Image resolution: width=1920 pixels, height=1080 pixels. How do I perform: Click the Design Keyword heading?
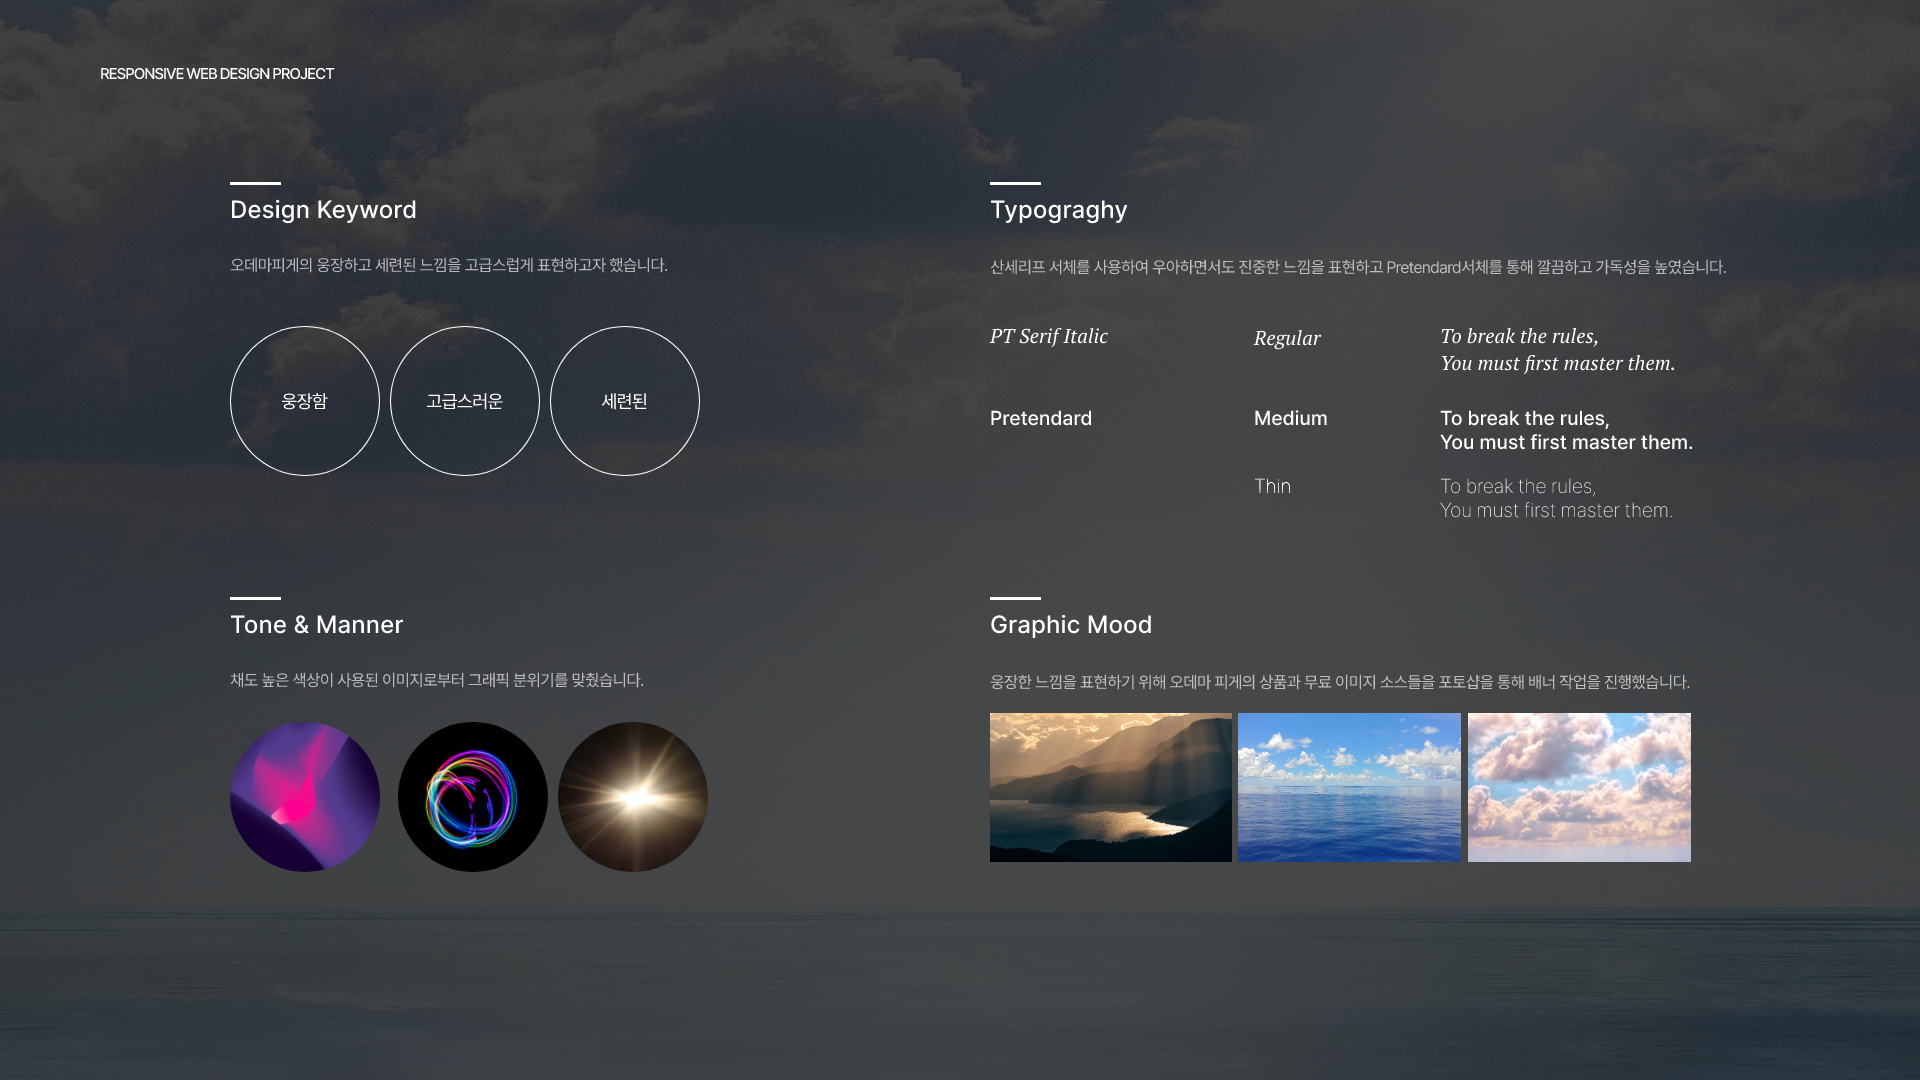pyautogui.click(x=323, y=210)
